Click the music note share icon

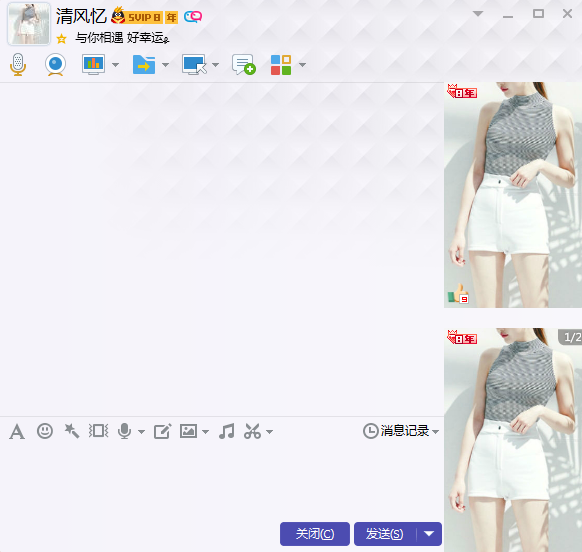[227, 431]
